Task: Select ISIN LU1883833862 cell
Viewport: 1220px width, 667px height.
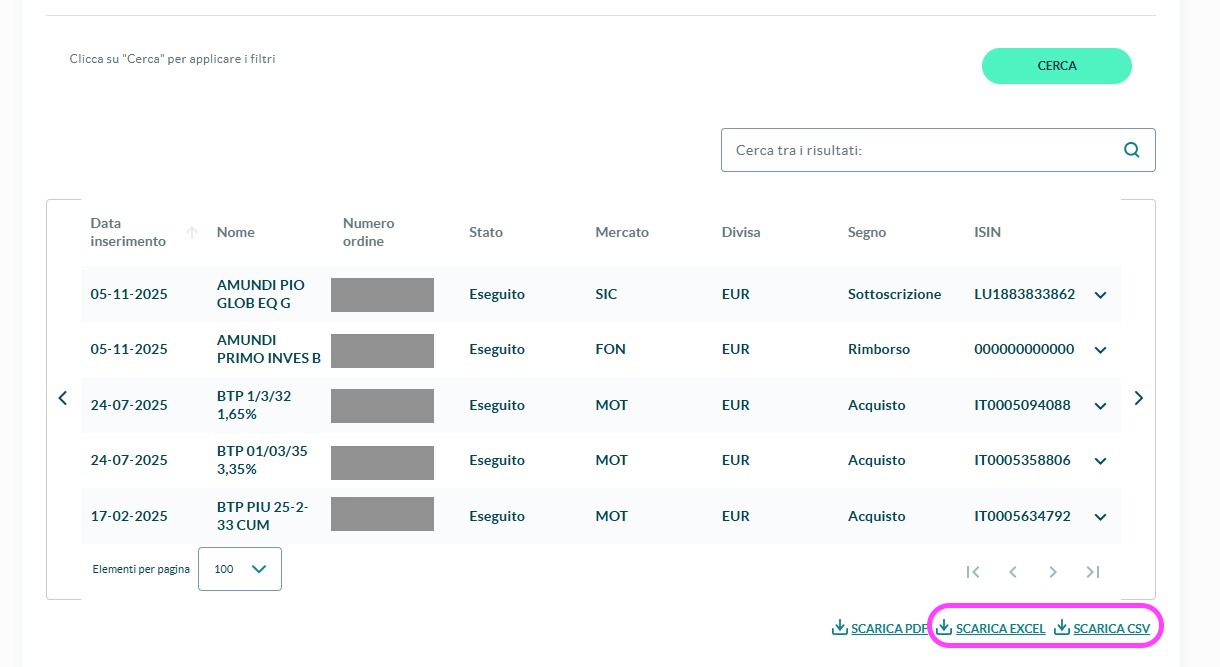Action: pyautogui.click(x=1025, y=294)
